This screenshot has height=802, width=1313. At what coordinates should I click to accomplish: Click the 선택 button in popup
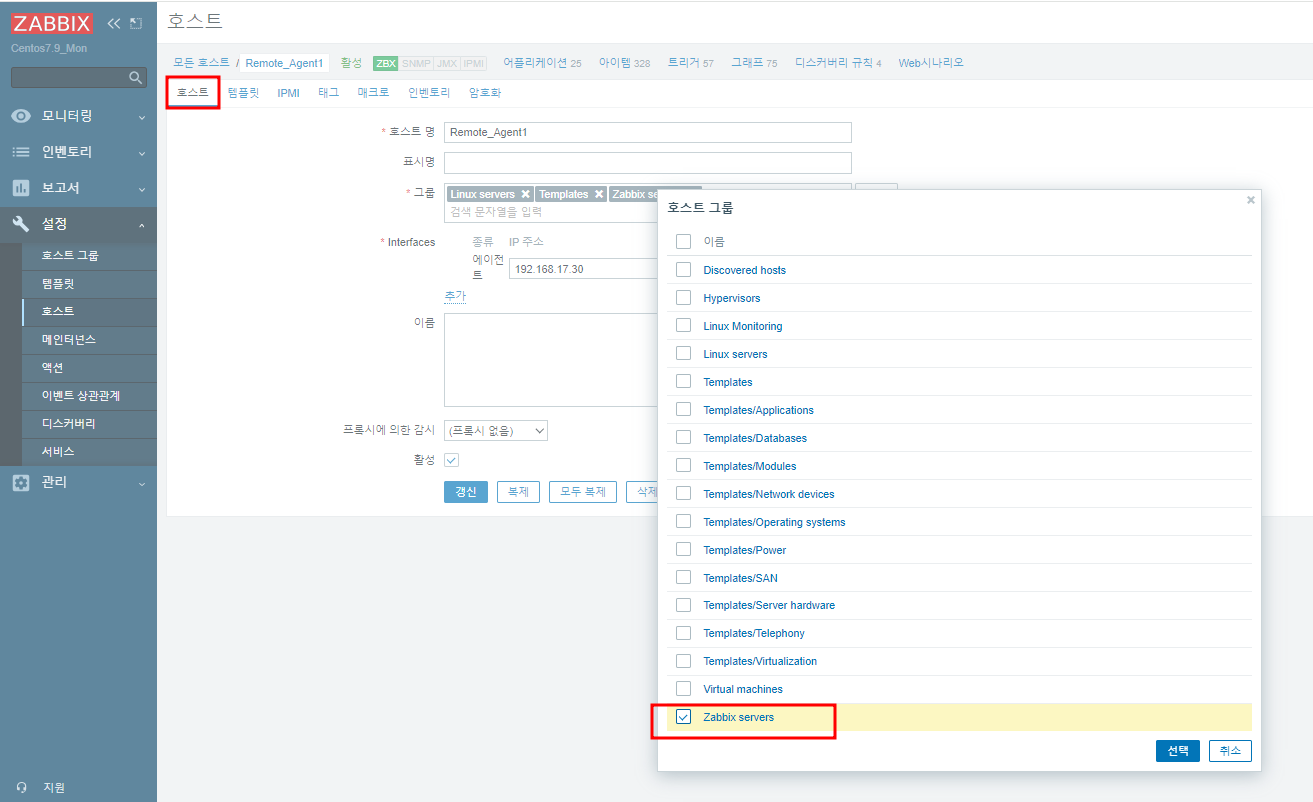click(1177, 751)
